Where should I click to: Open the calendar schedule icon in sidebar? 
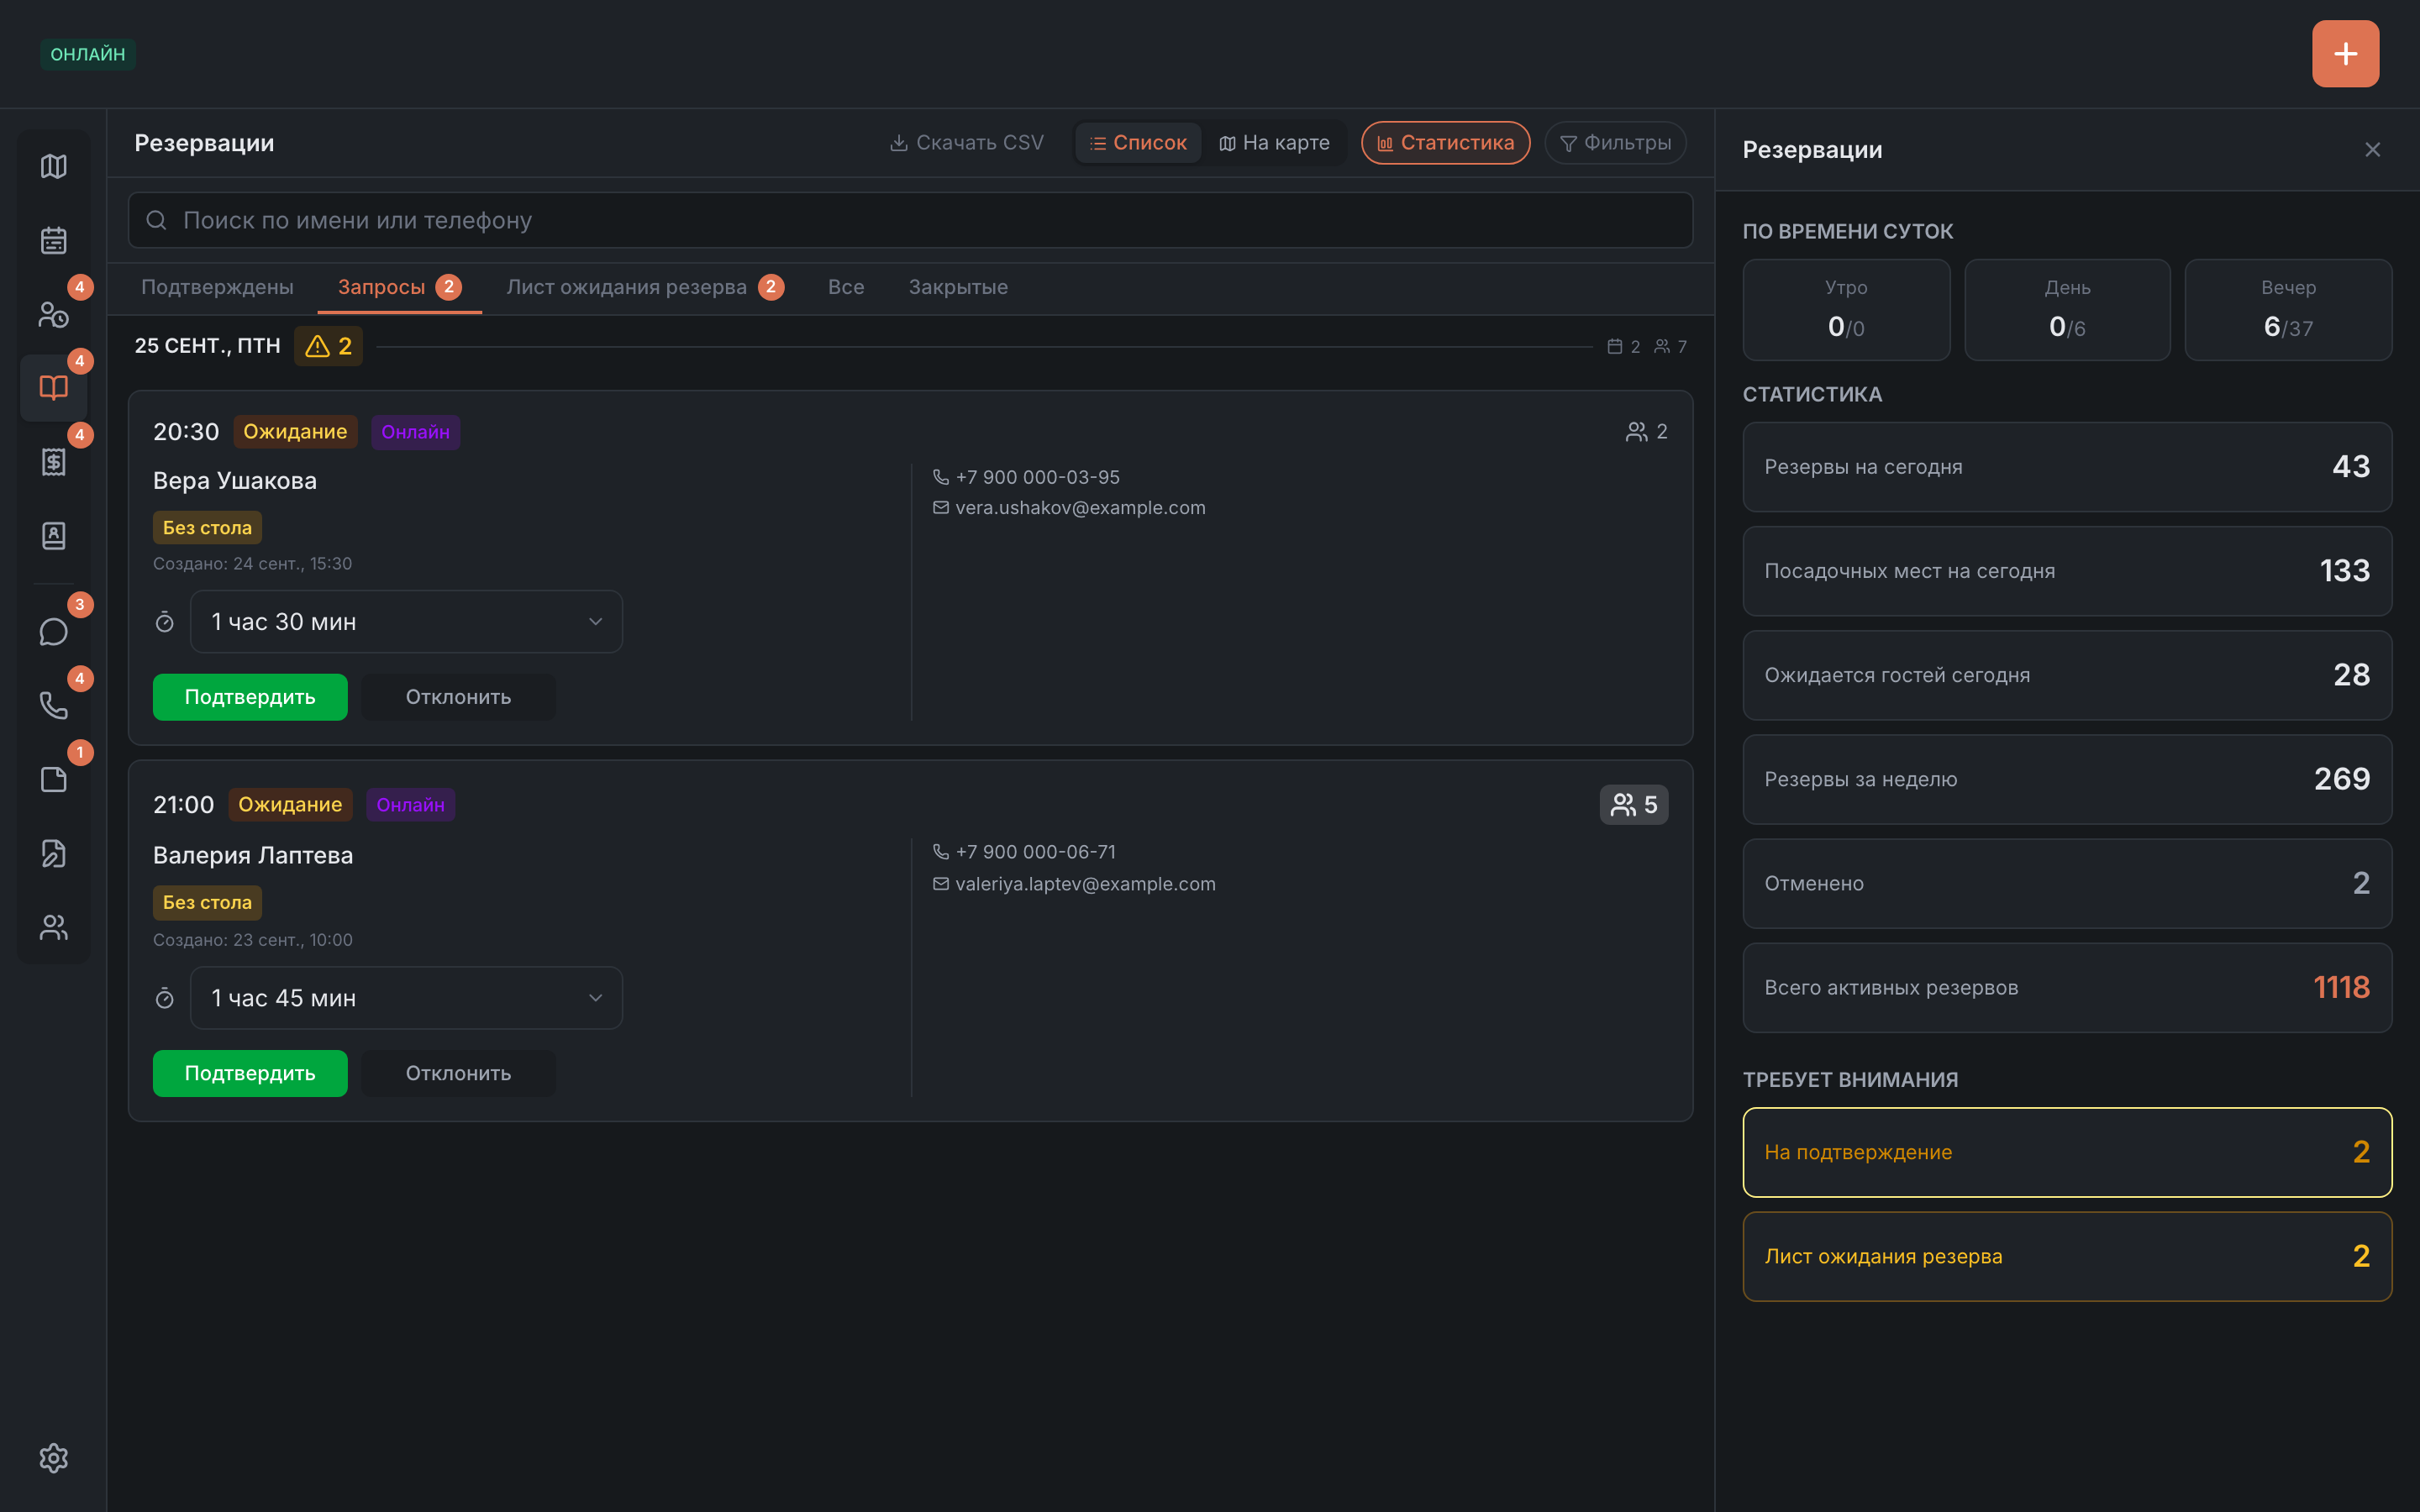click(x=53, y=240)
